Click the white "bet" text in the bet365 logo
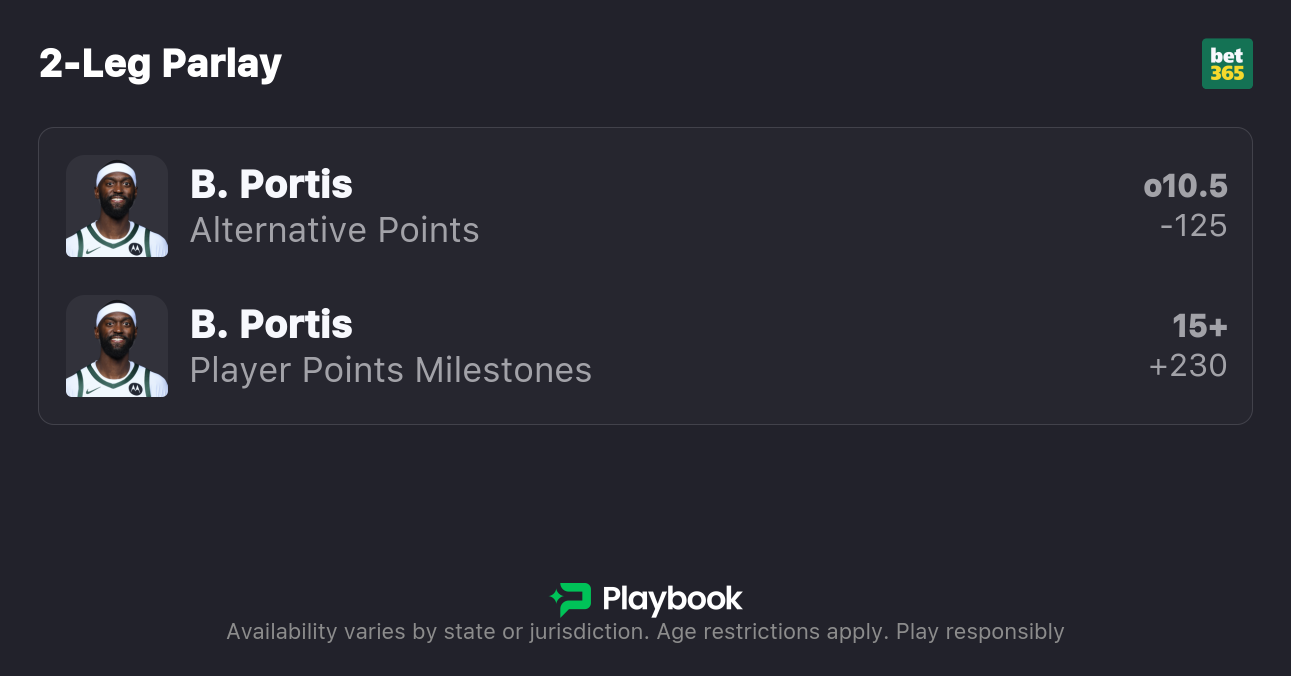This screenshot has width=1291, height=676. coord(1227,56)
